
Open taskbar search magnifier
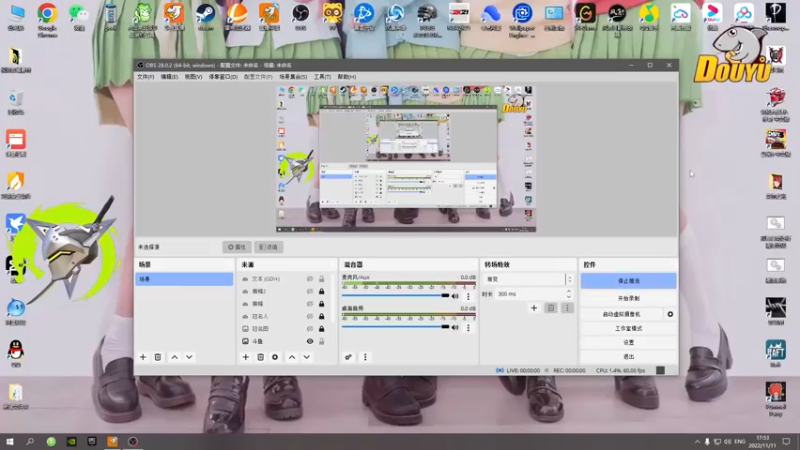[30, 441]
